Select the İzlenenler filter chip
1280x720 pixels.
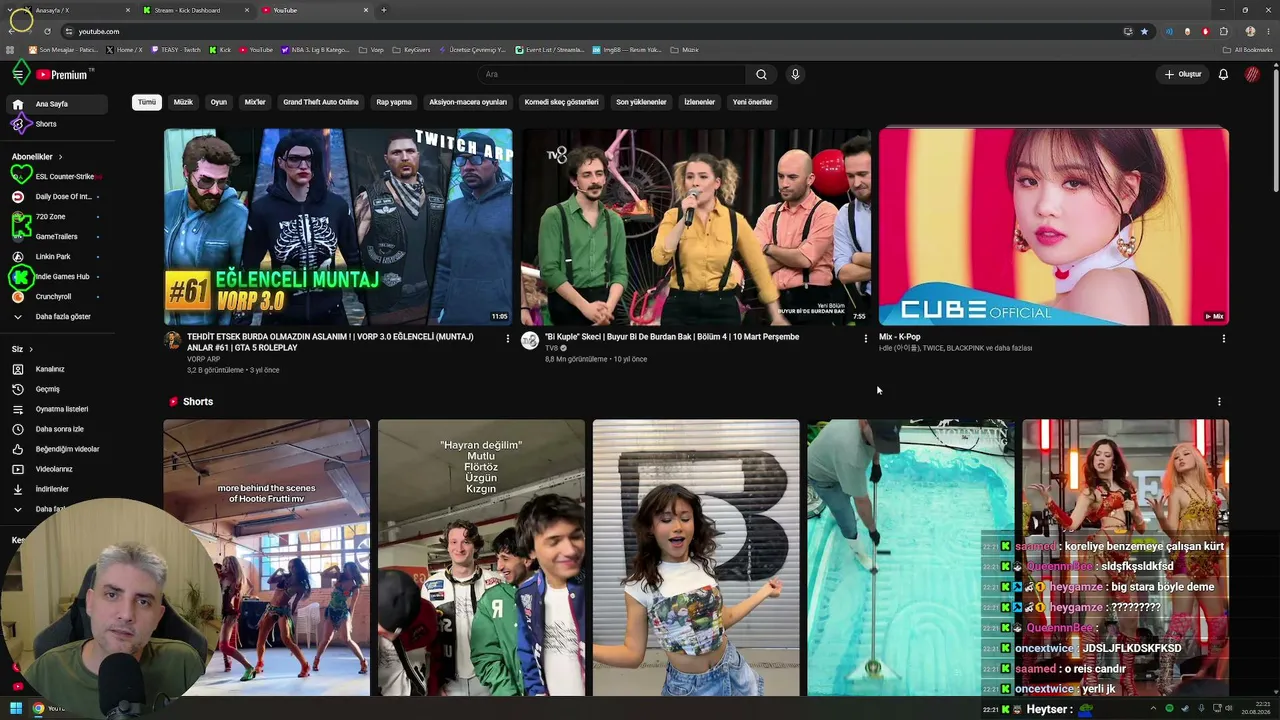tap(699, 102)
